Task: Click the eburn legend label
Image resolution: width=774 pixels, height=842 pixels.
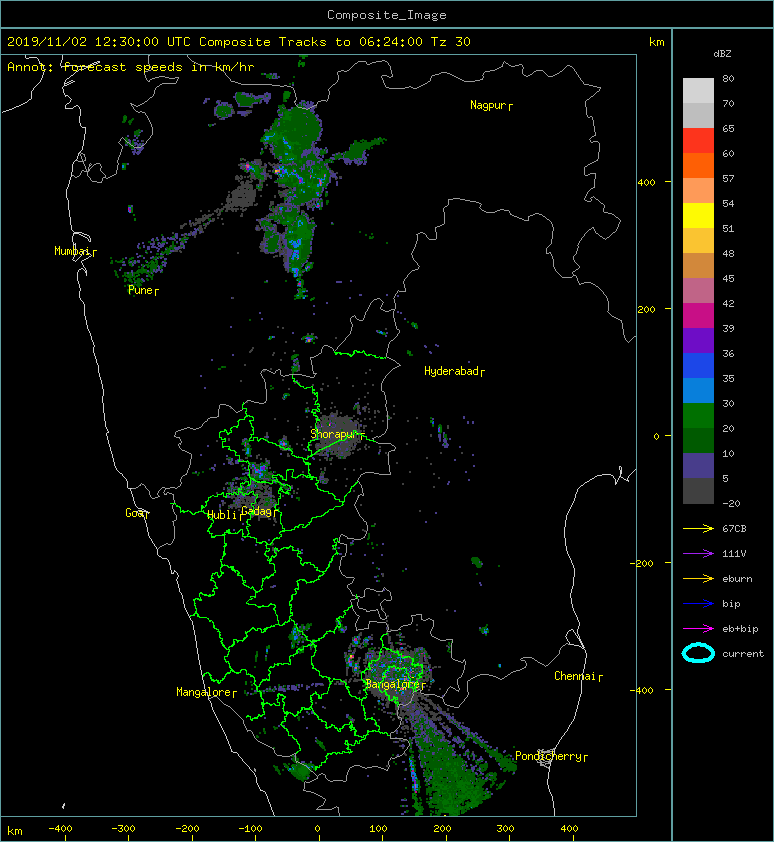Action: [x=737, y=579]
